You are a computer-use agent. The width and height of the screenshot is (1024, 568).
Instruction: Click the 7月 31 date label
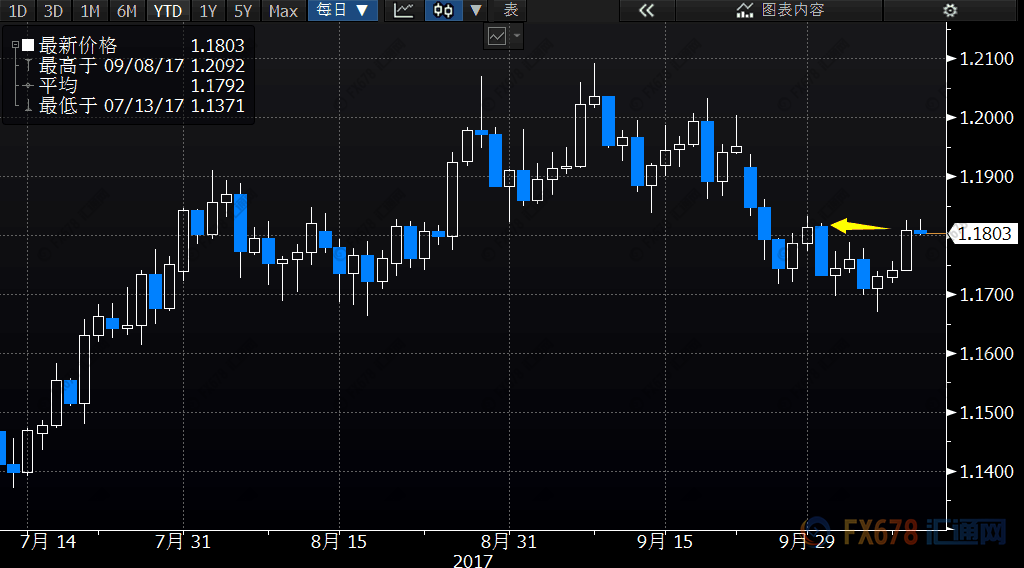[182, 542]
